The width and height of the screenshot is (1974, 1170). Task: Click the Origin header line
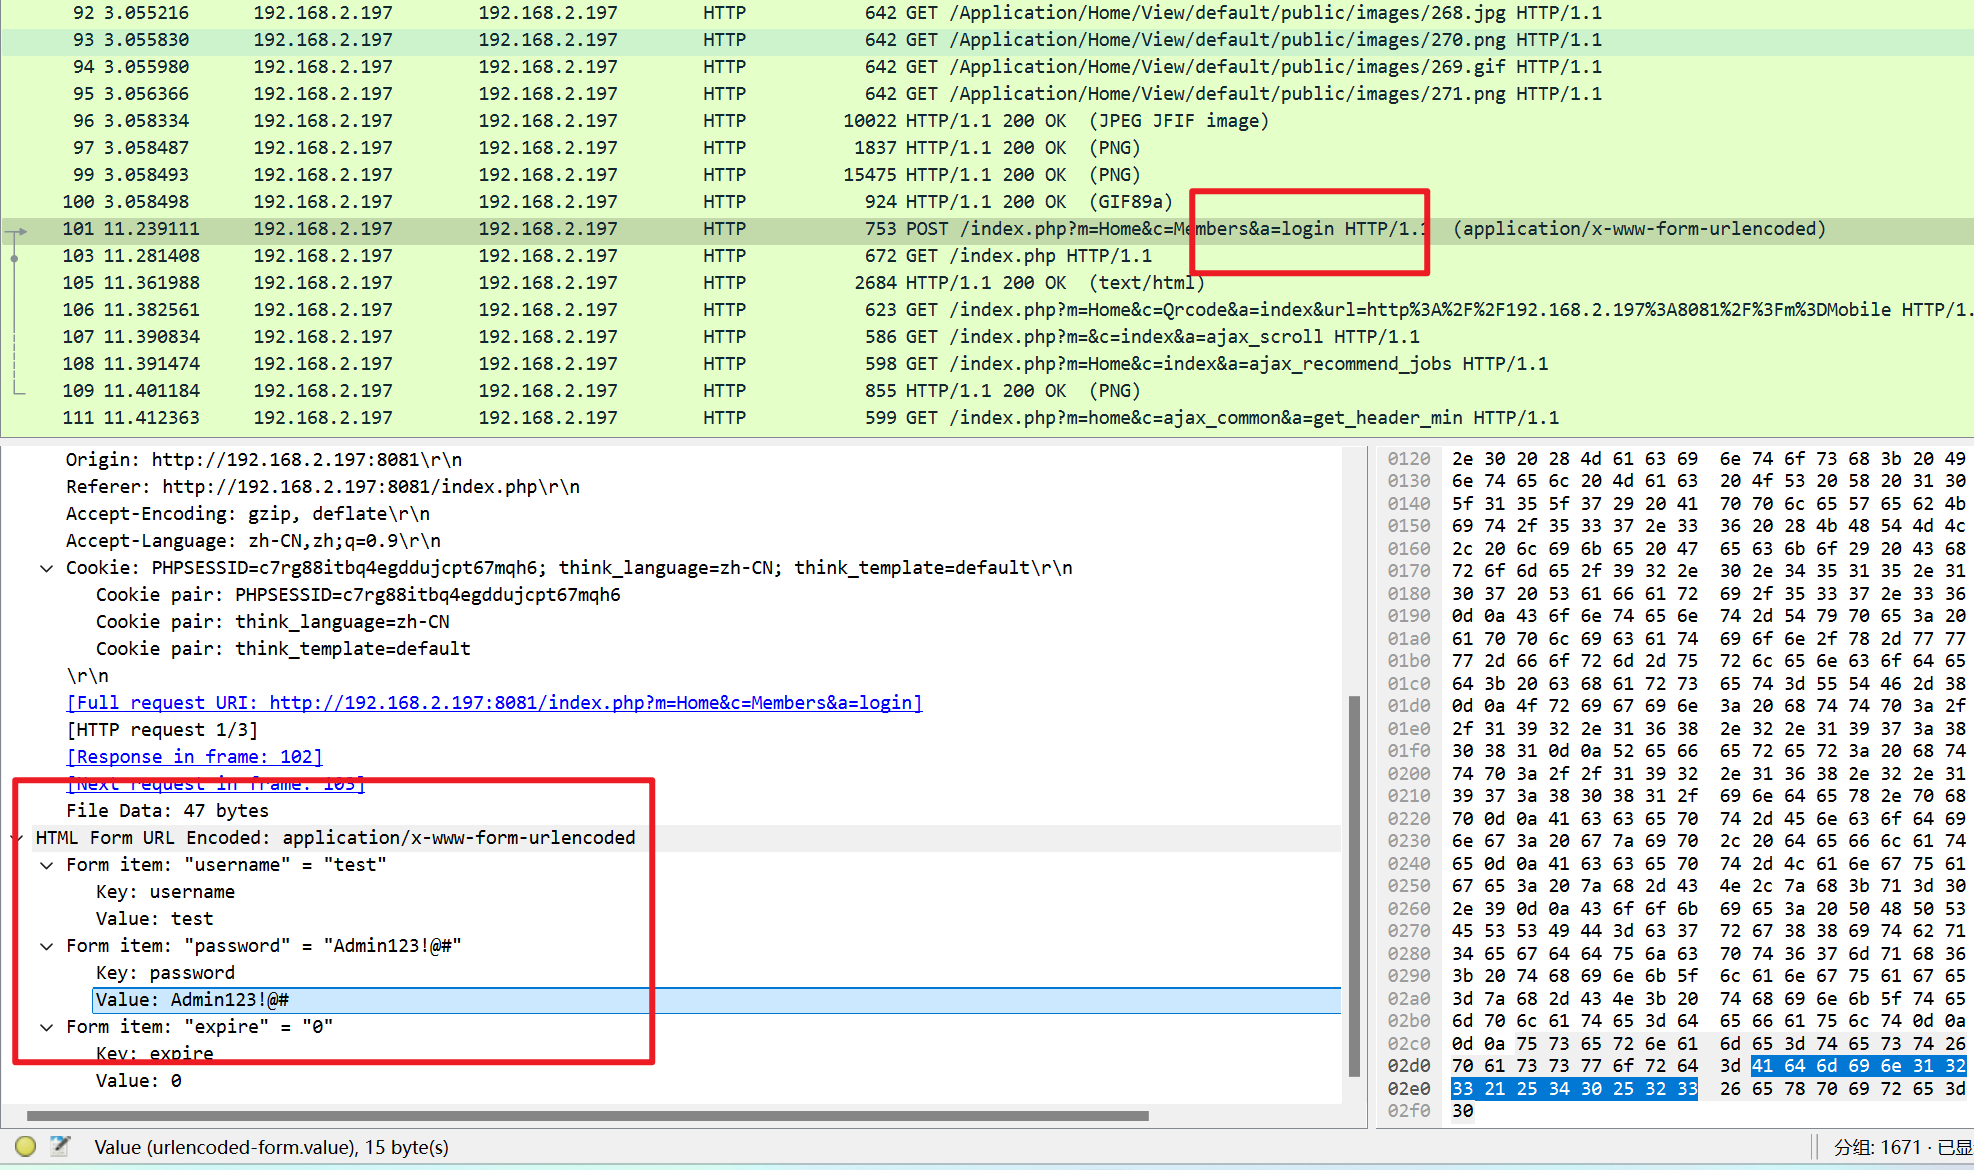[264, 460]
